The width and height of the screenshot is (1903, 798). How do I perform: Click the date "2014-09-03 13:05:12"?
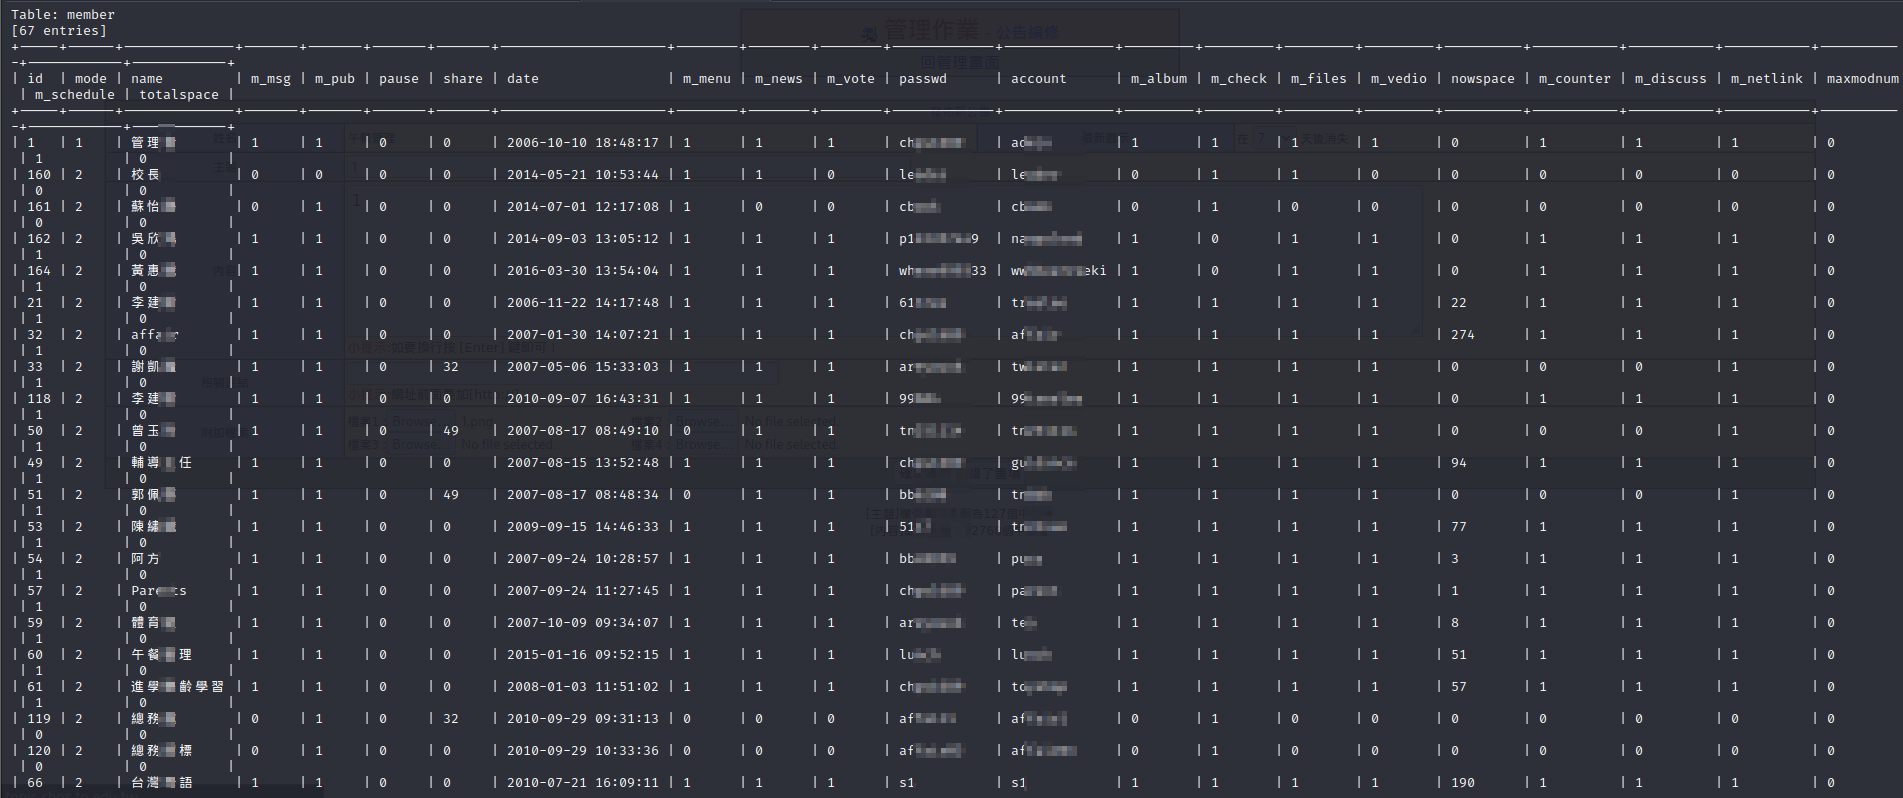pyautogui.click(x=583, y=239)
